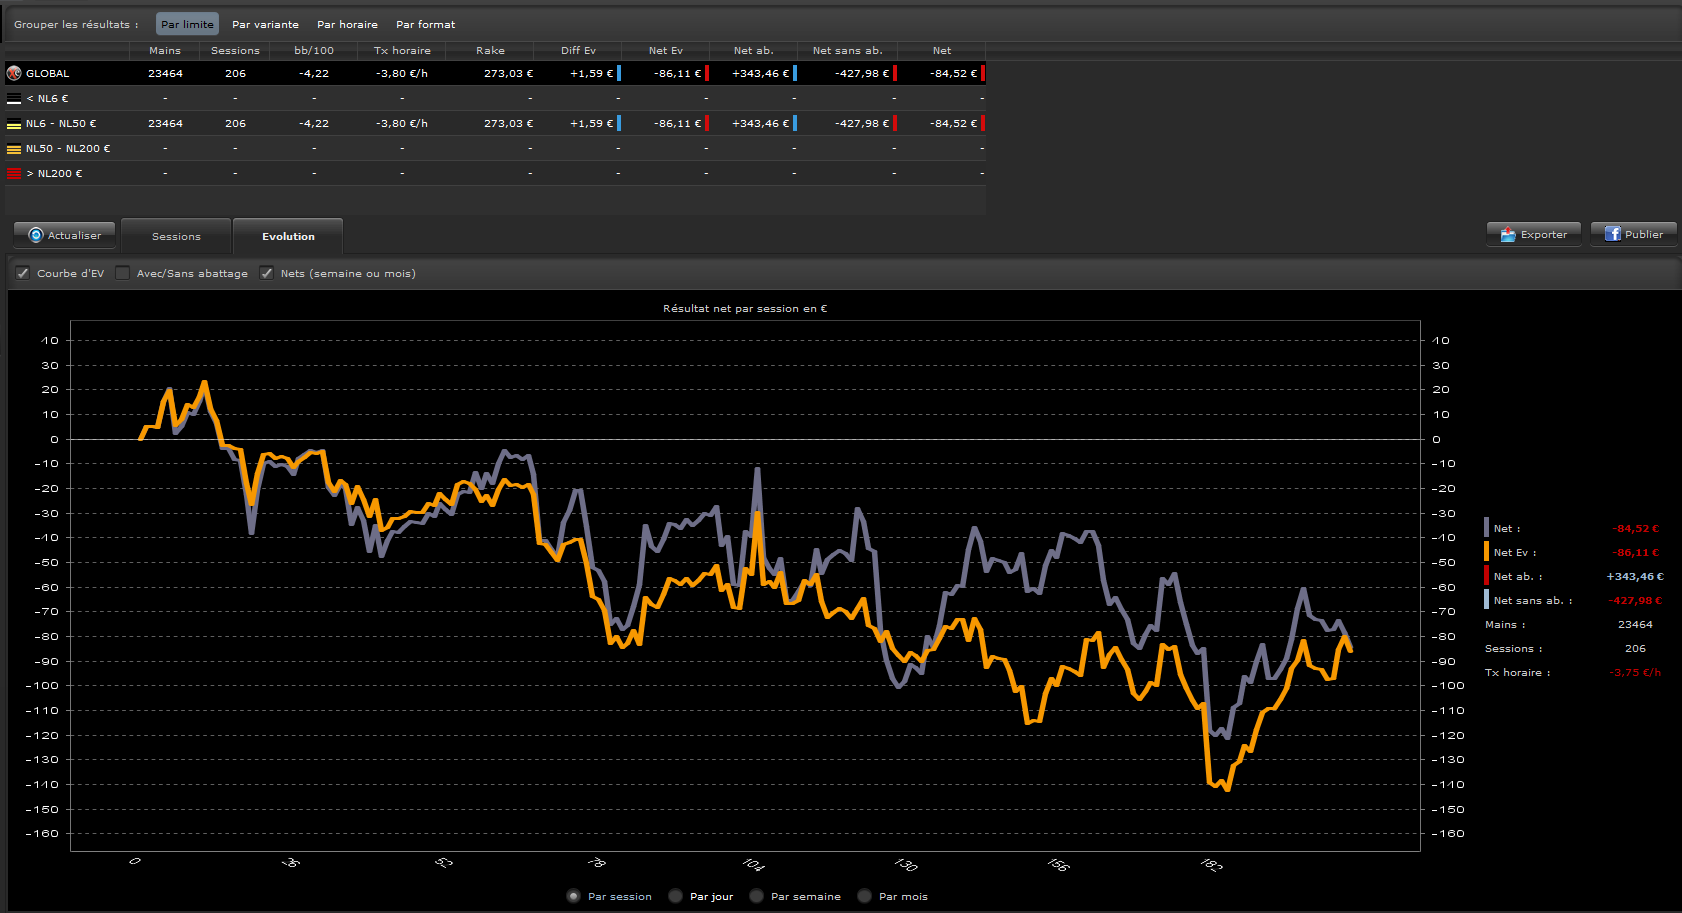Open the Sessions tab
The width and height of the screenshot is (1682, 913).
pos(176,236)
